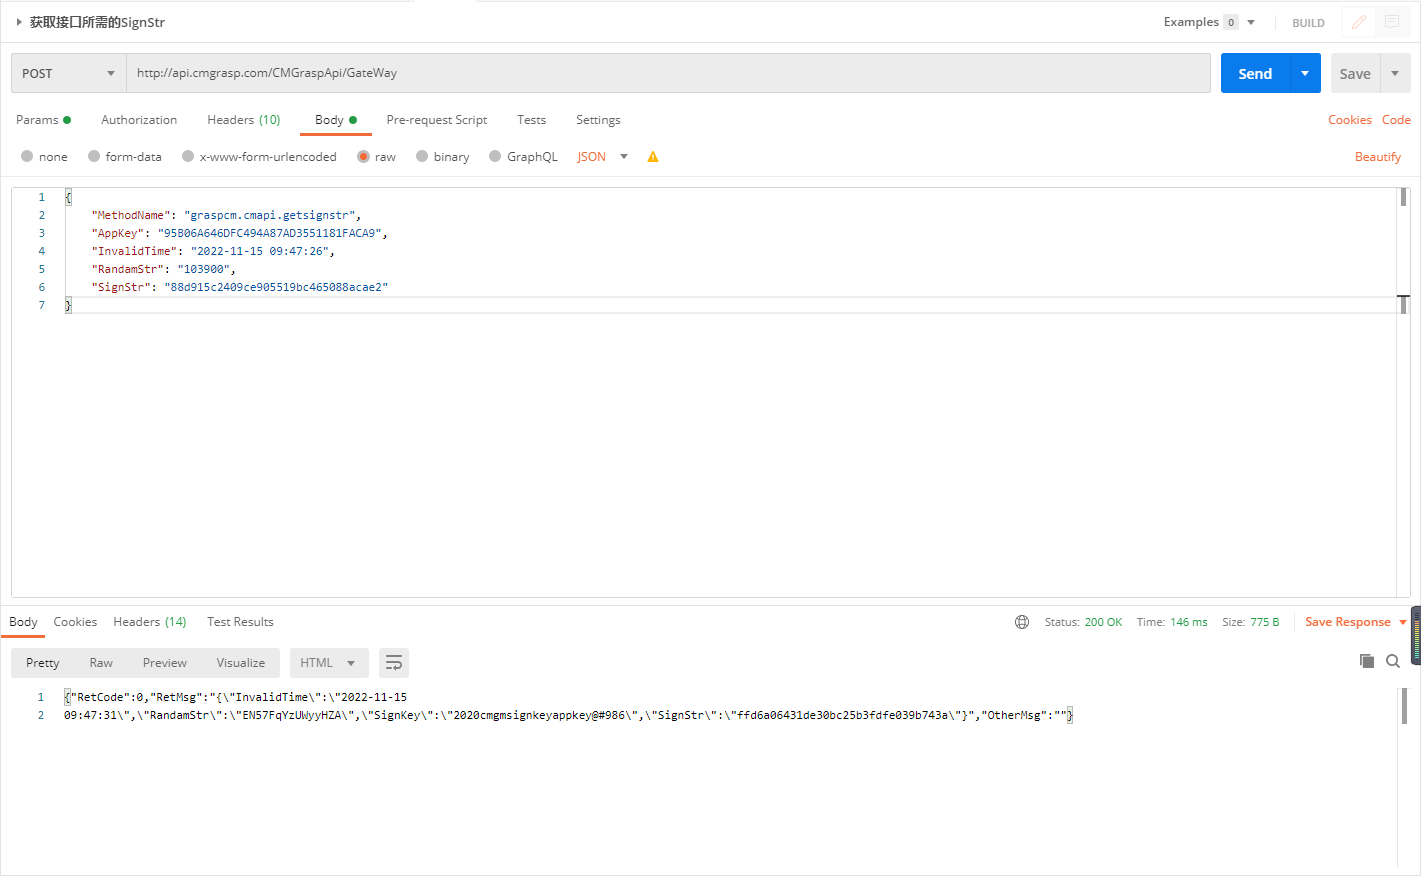1421x881 pixels.
Task: Open the HTML response format dropdown
Action: coord(328,663)
